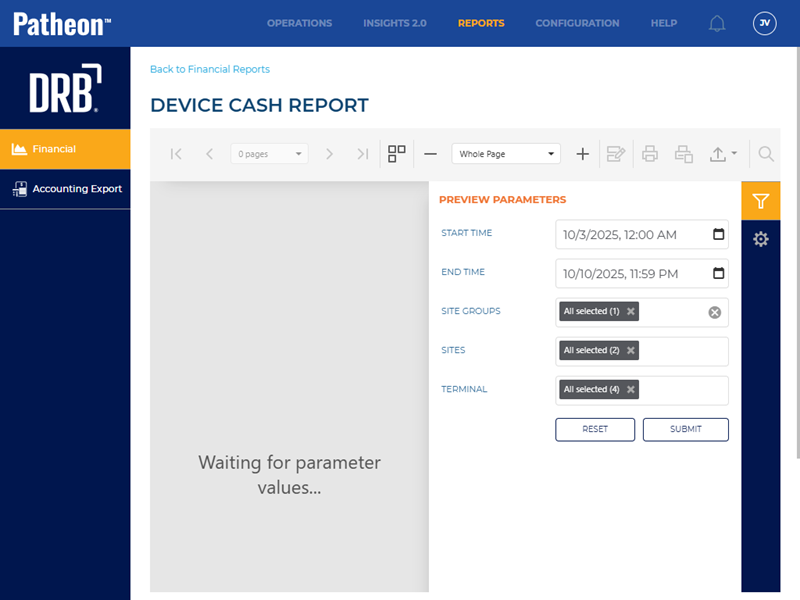
Task: Open export options gear in side panel
Action: click(x=760, y=239)
